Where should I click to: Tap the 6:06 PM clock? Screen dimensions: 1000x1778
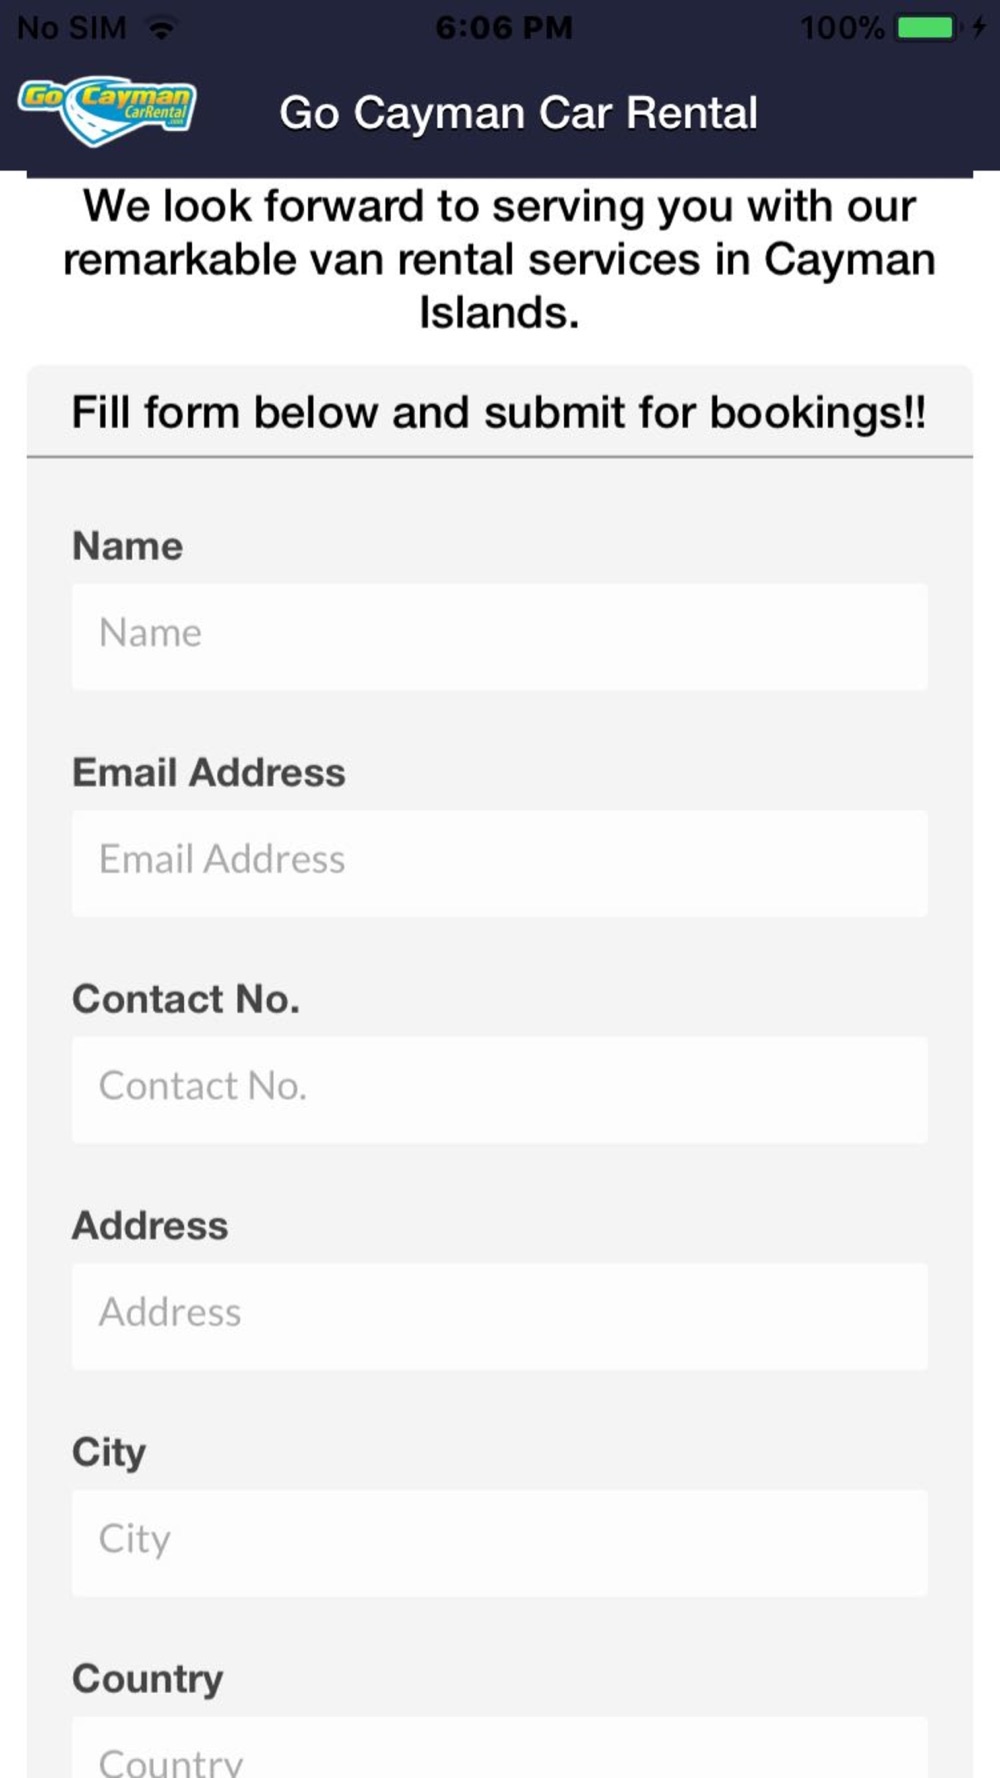(504, 28)
